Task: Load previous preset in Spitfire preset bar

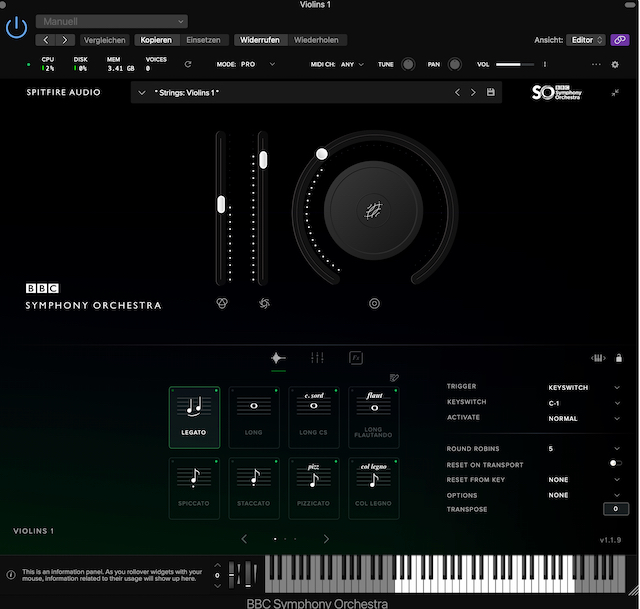Action: 457,93
